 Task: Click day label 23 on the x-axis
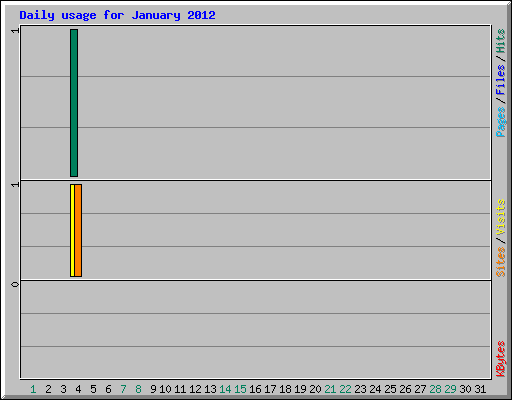(x=360, y=389)
